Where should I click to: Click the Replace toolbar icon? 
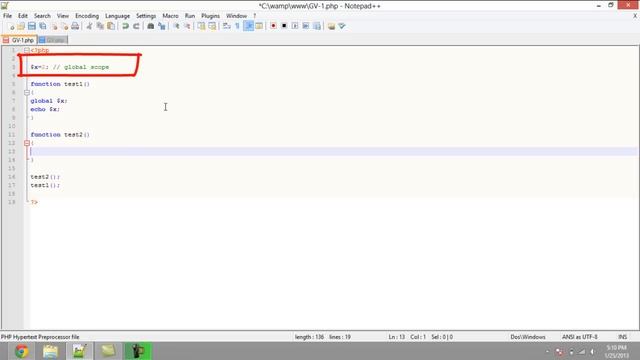click(162, 26)
